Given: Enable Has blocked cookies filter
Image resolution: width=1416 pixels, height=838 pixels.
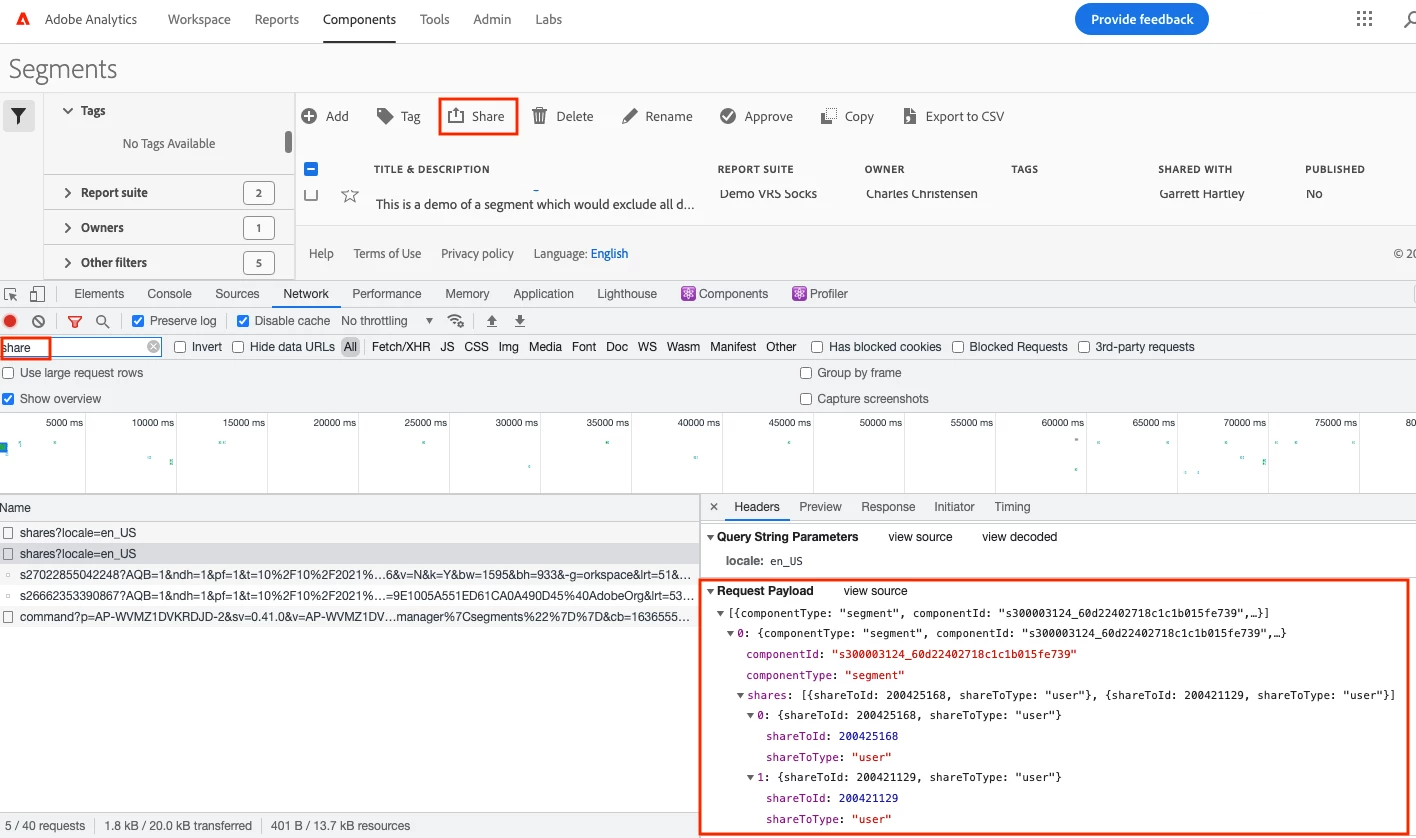Looking at the screenshot, I should pos(817,347).
